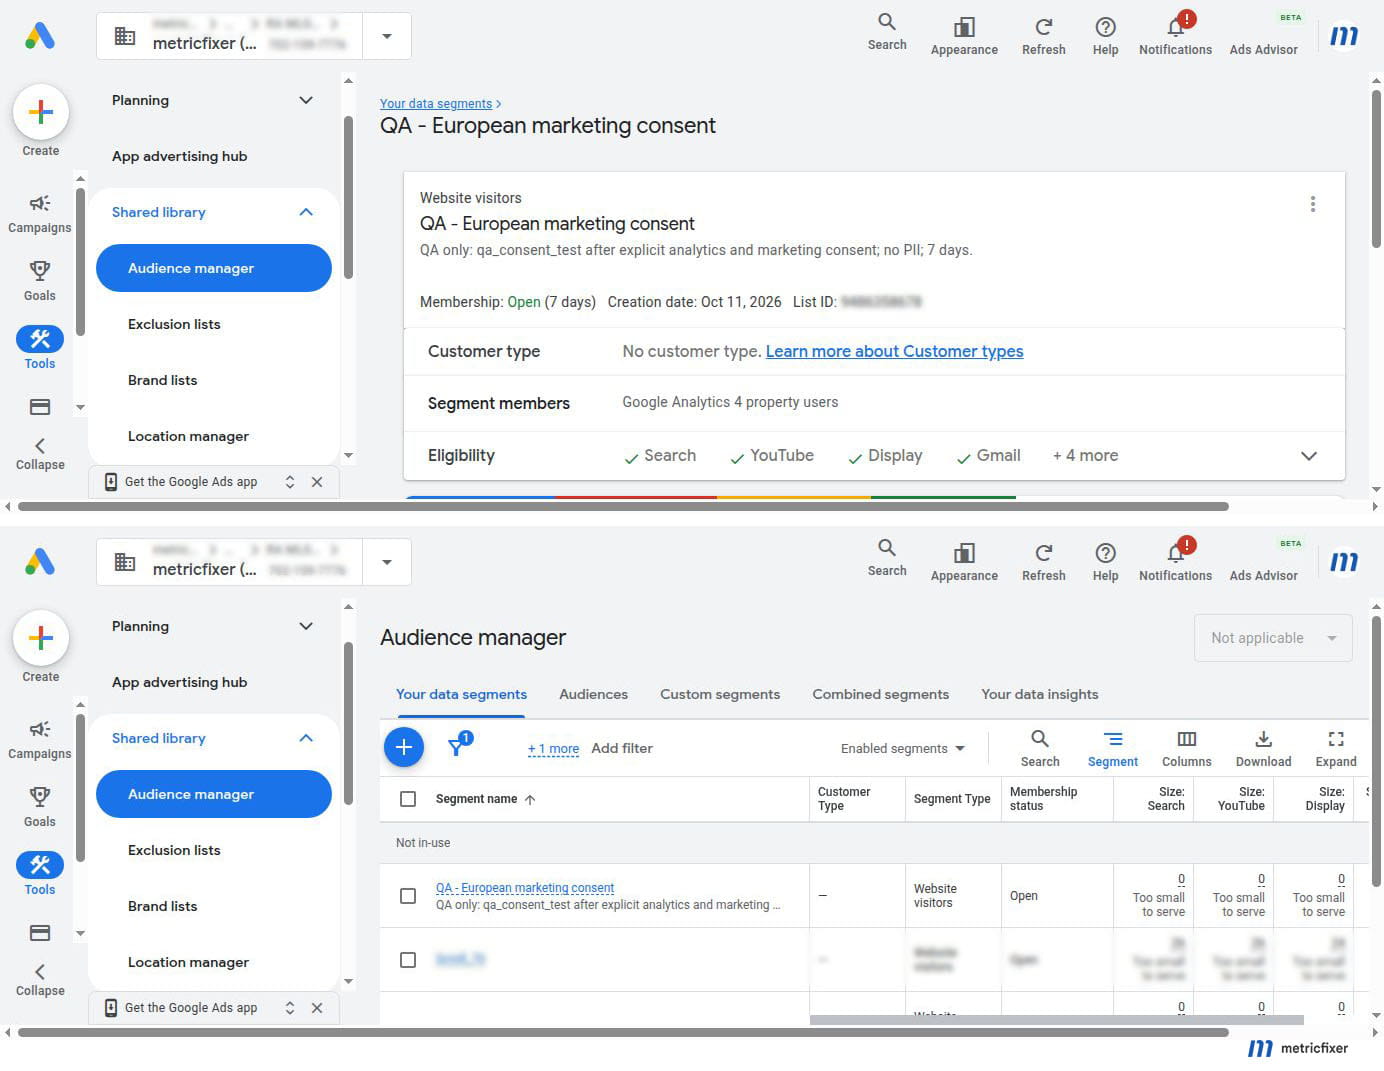
Task: Open Appearance icon in the Audience manager list view
Action: 964,561
